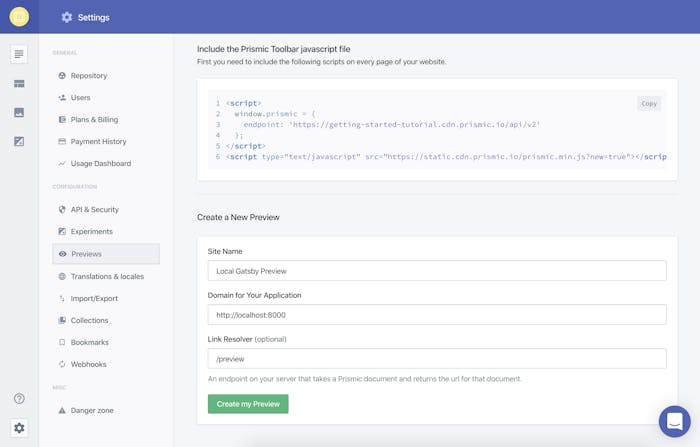Focus the Domain for Your Application field

(x=437, y=314)
